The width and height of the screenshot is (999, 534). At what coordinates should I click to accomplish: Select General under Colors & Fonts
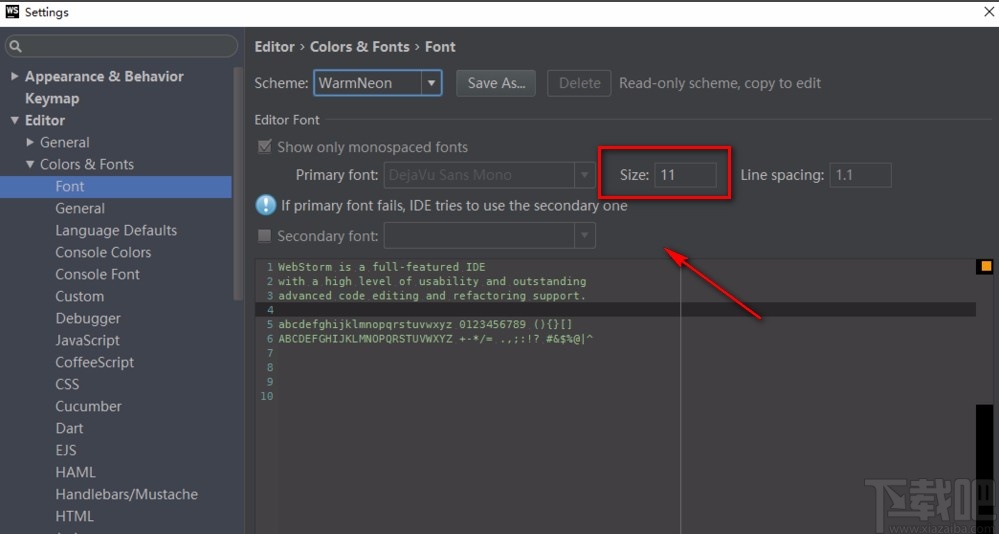tap(80, 208)
